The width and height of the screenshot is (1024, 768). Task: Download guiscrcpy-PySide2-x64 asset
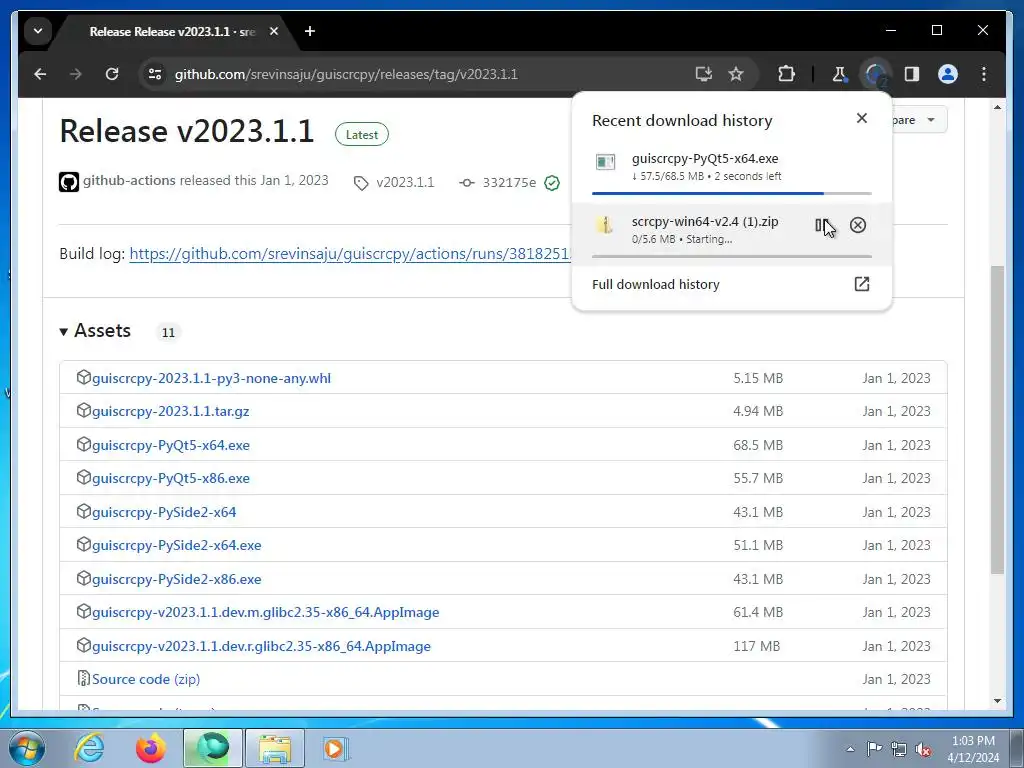(164, 513)
